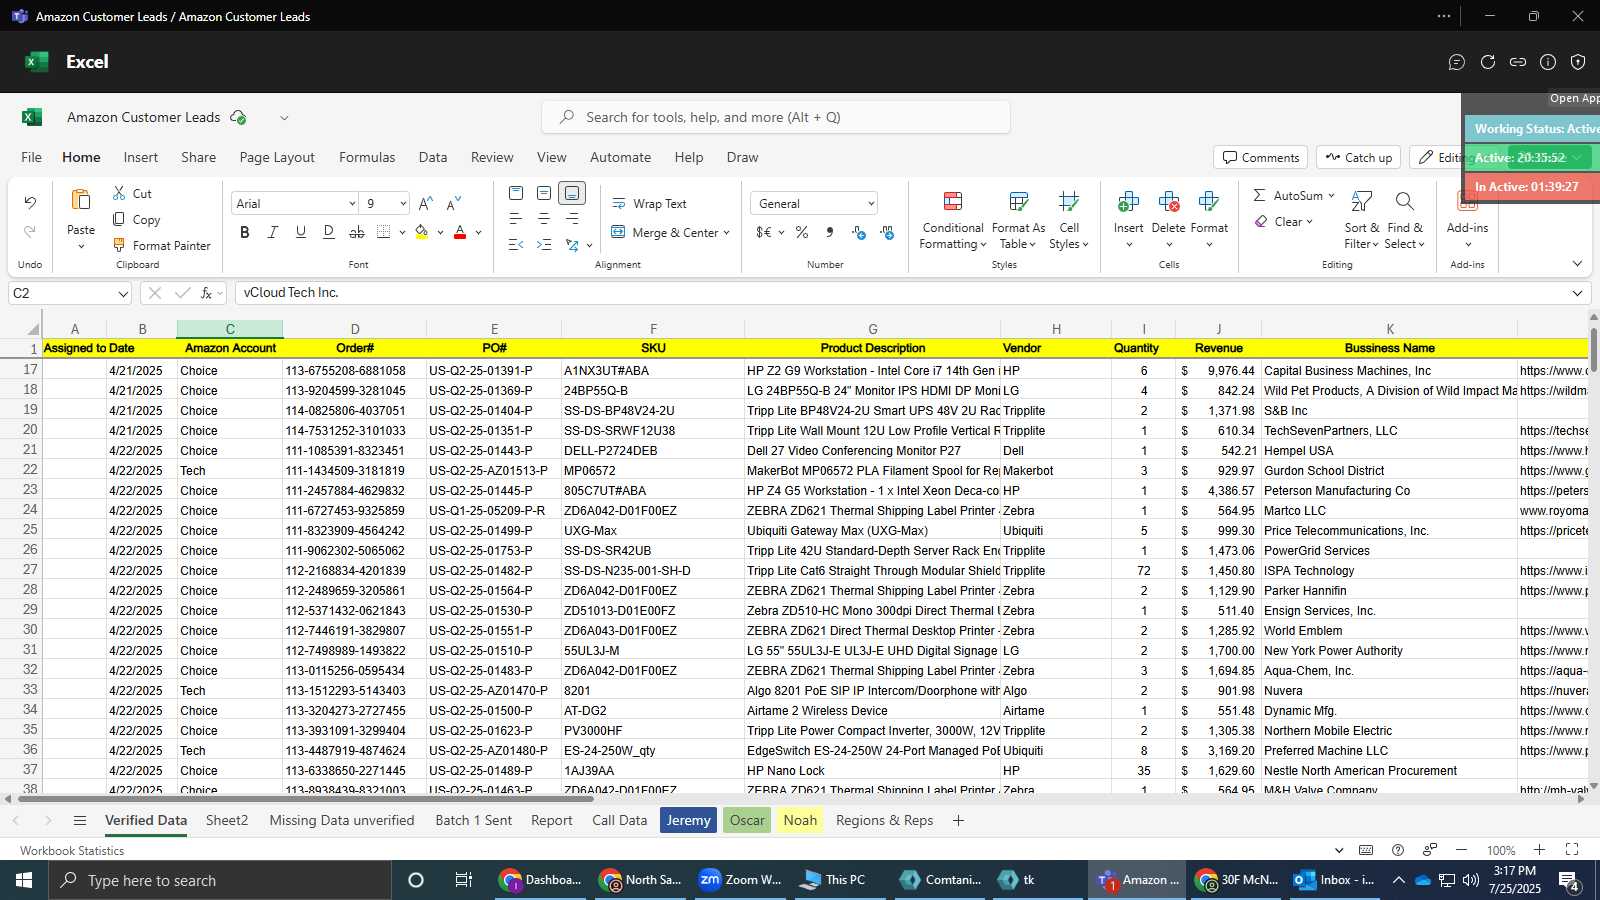Open Sort & Filter options
Image resolution: width=1600 pixels, height=900 pixels.
[x=1361, y=220]
